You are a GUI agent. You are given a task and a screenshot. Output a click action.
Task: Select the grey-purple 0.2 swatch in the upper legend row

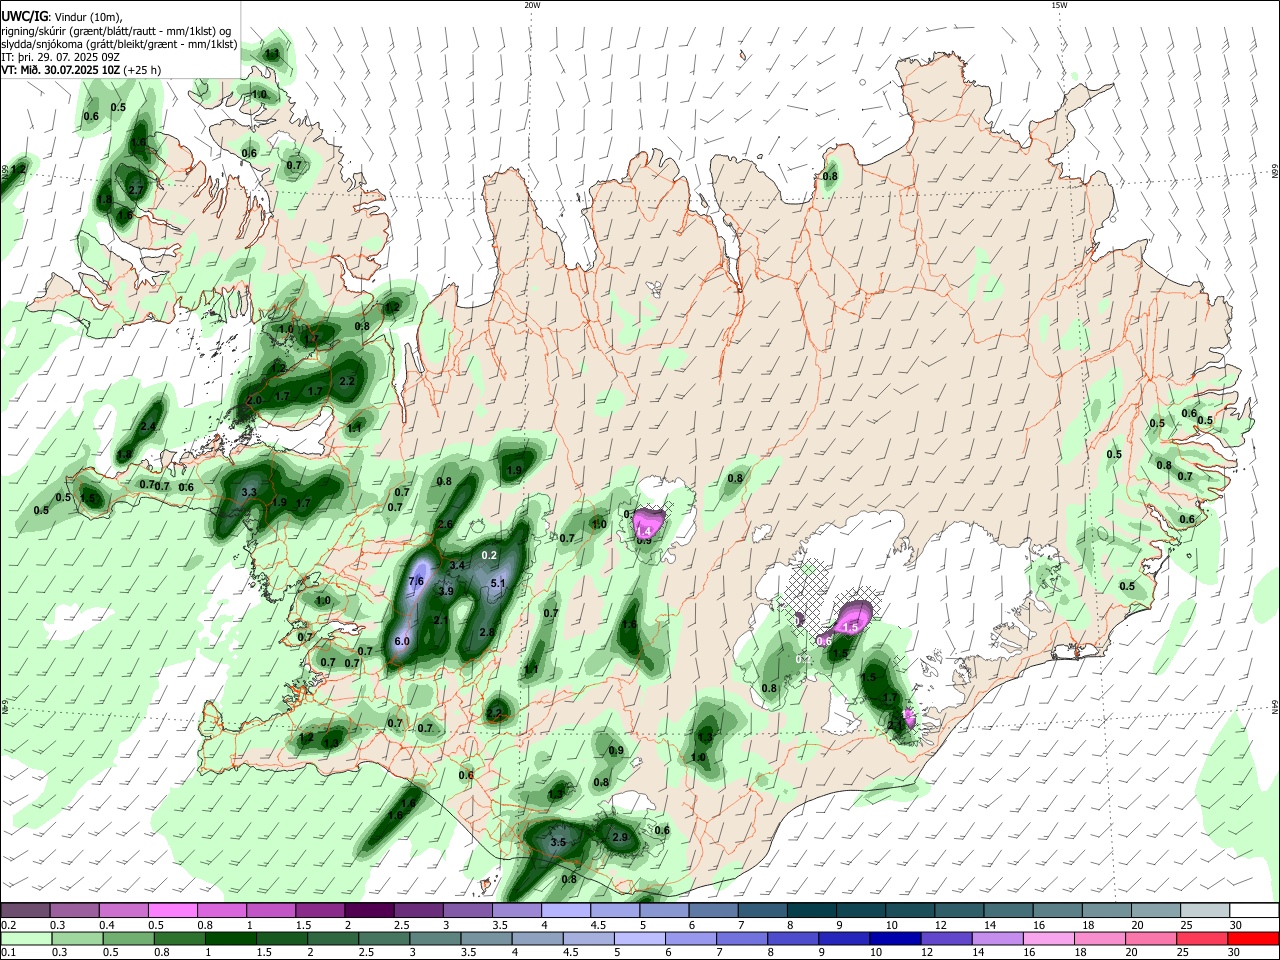click(x=26, y=910)
